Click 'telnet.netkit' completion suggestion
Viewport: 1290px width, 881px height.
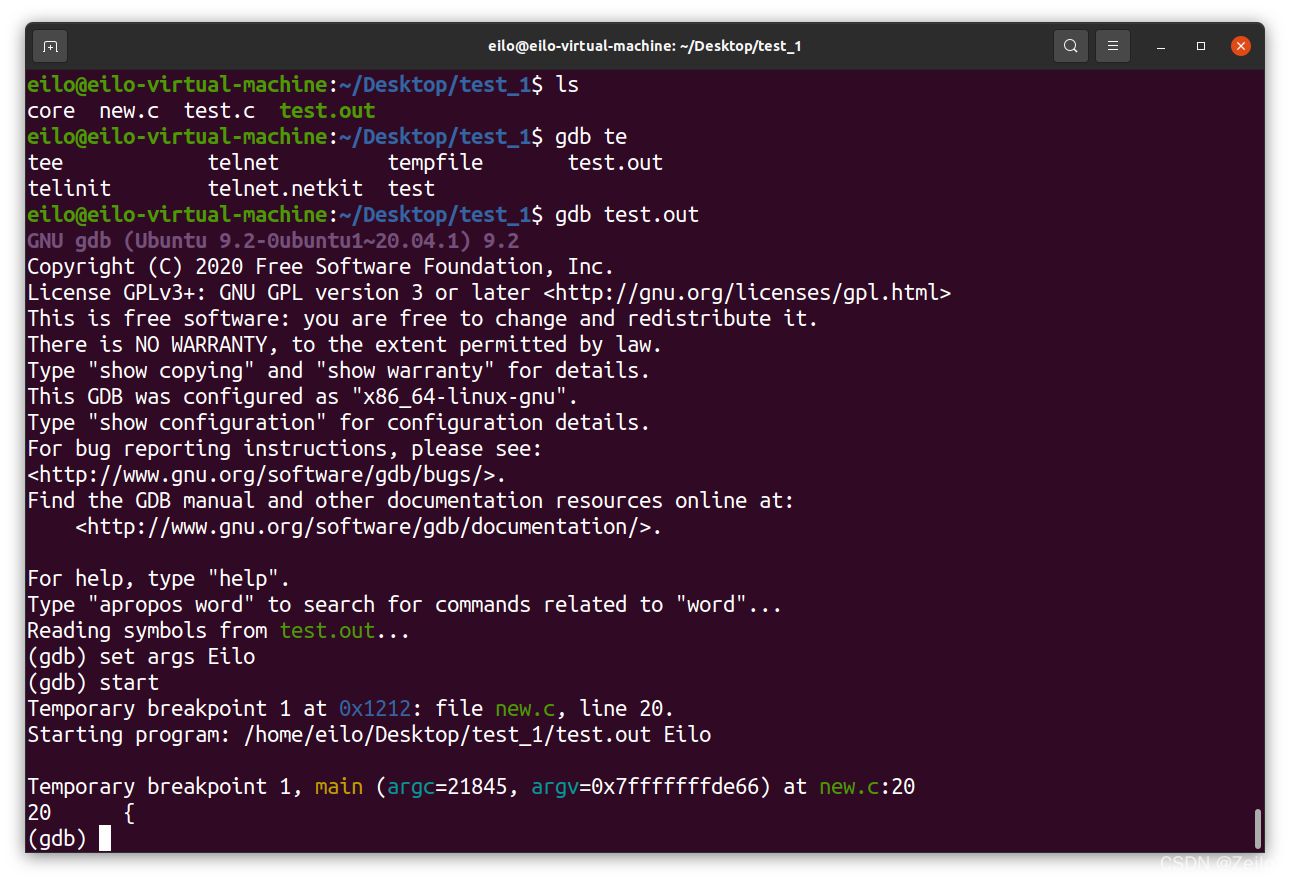click(285, 189)
